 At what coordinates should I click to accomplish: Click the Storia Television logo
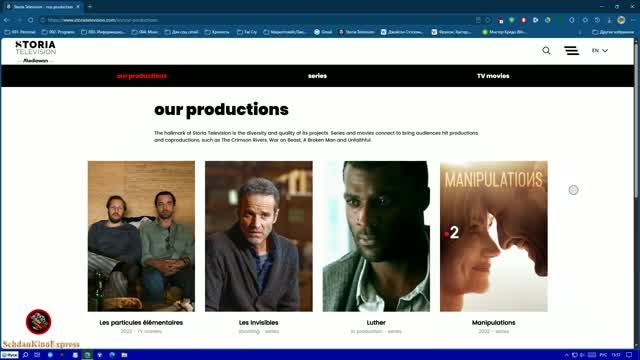[36, 51]
